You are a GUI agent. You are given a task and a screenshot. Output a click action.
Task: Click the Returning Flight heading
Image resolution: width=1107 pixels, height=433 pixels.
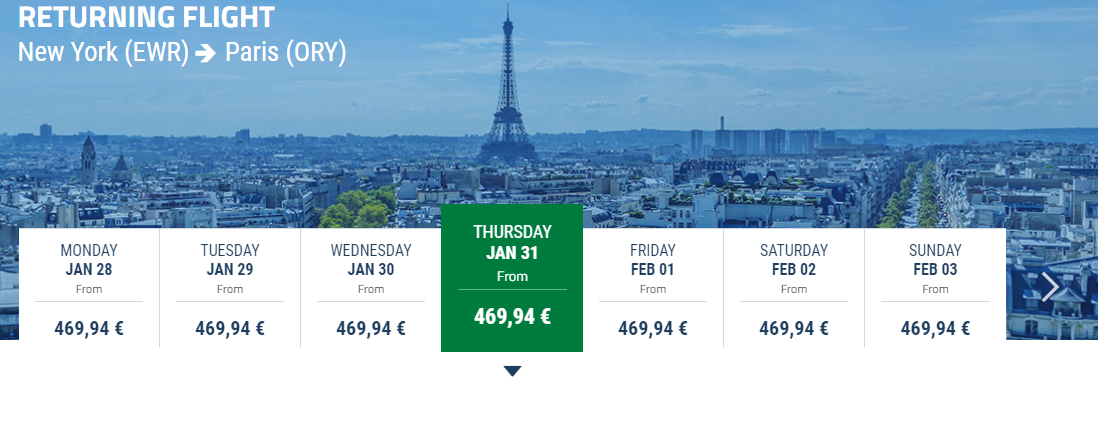click(146, 17)
